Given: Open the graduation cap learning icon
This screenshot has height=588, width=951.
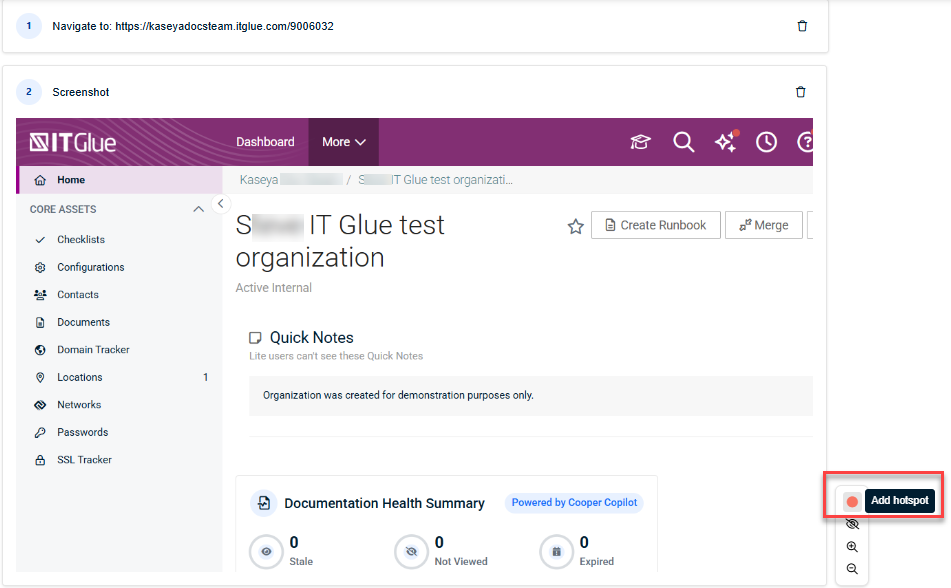Looking at the screenshot, I should [640, 142].
